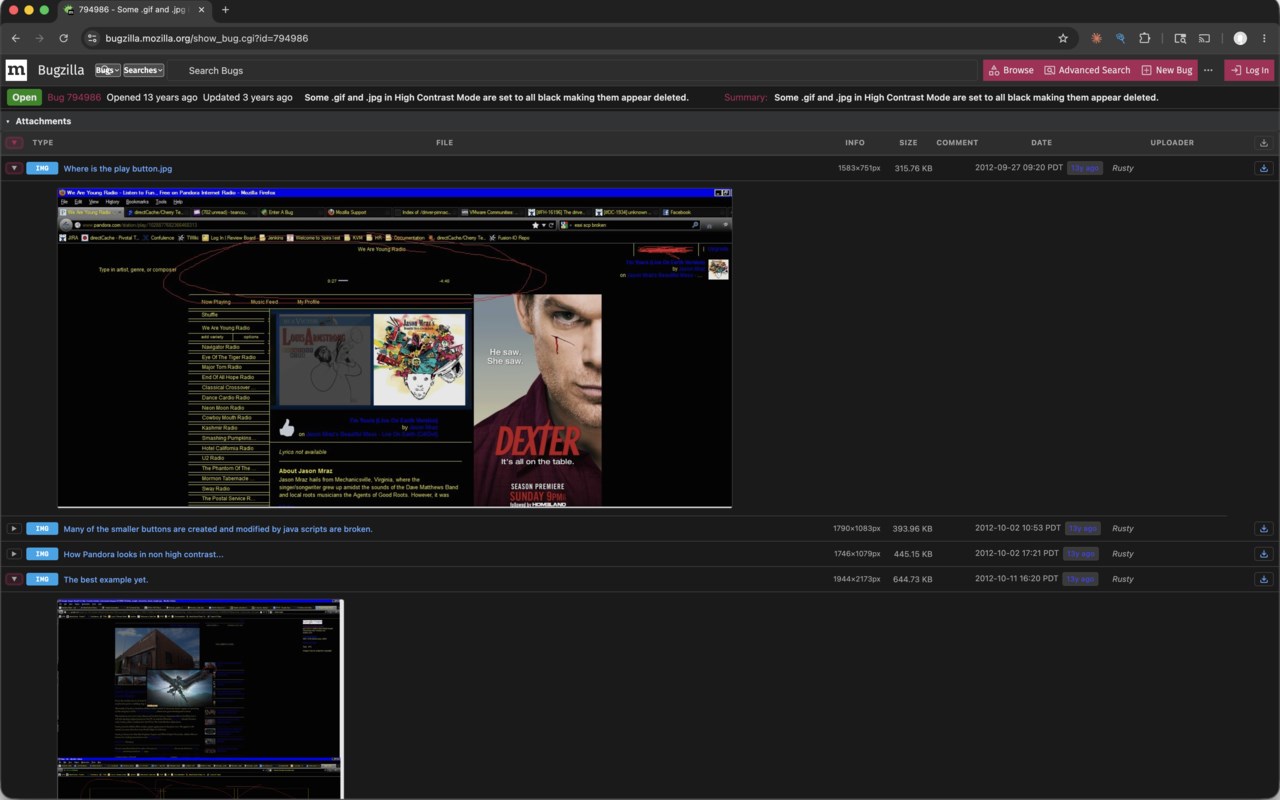1280x800 pixels.
Task: Click the 'Opened 13 years ago' text
Action: (152, 98)
